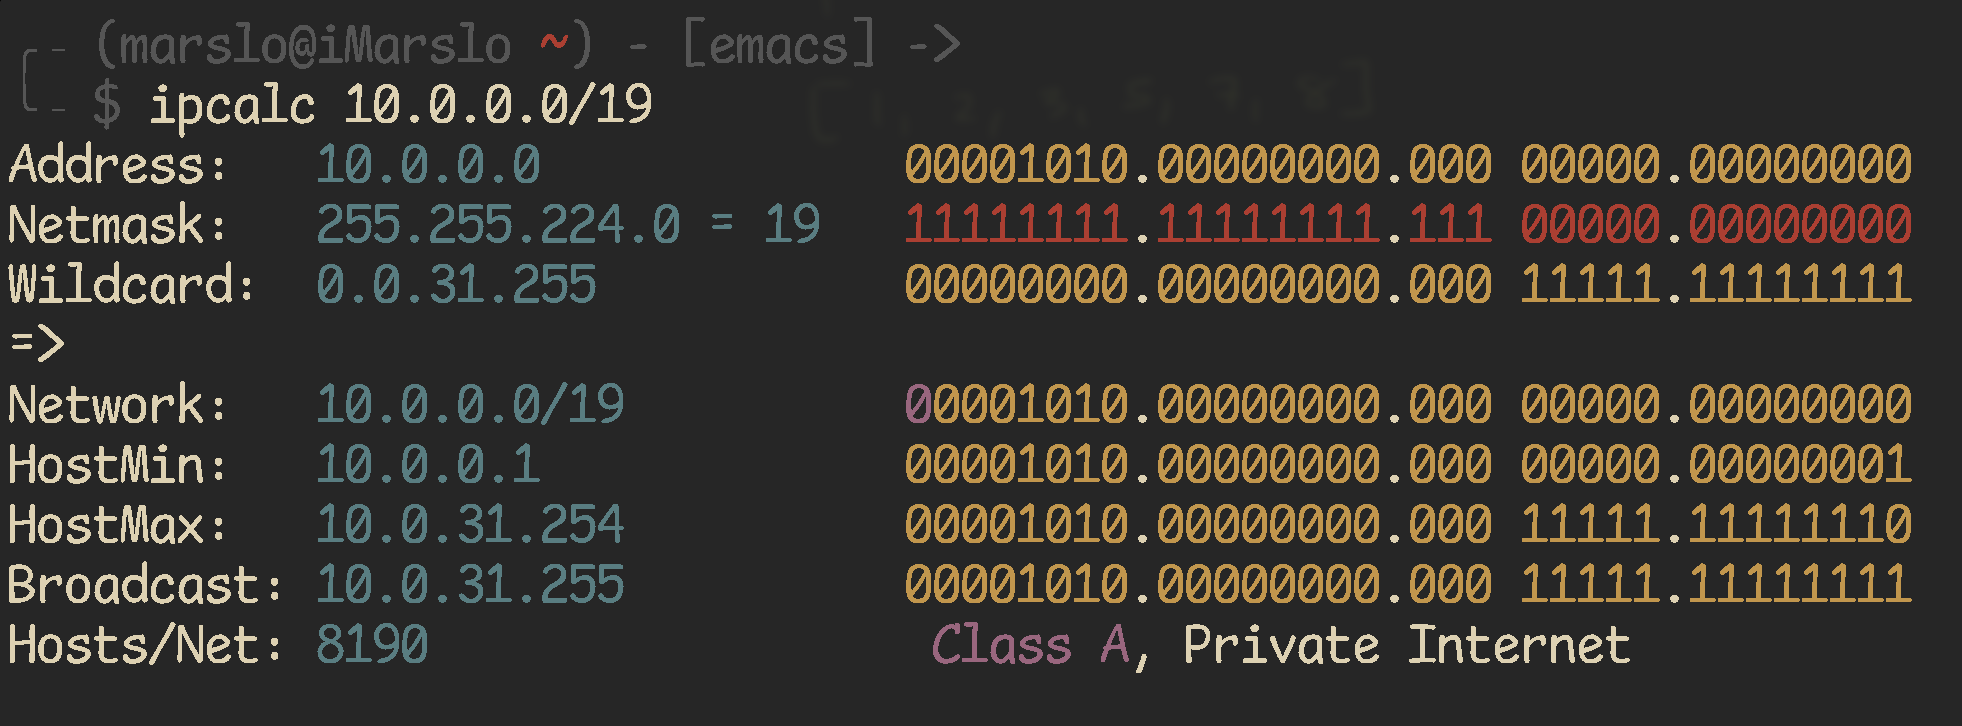Click the "Private Internet" text
Image resolution: width=1962 pixels, height=726 pixels.
(x=1407, y=645)
